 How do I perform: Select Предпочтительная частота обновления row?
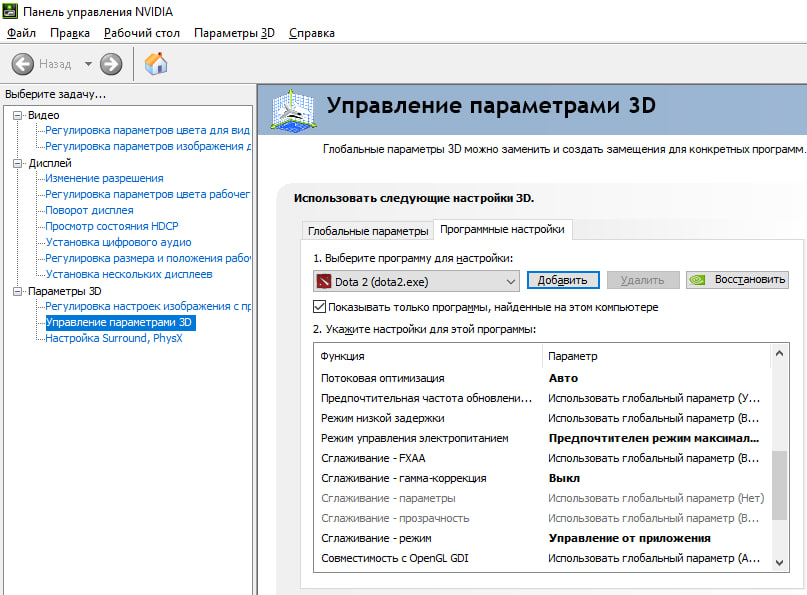542,398
